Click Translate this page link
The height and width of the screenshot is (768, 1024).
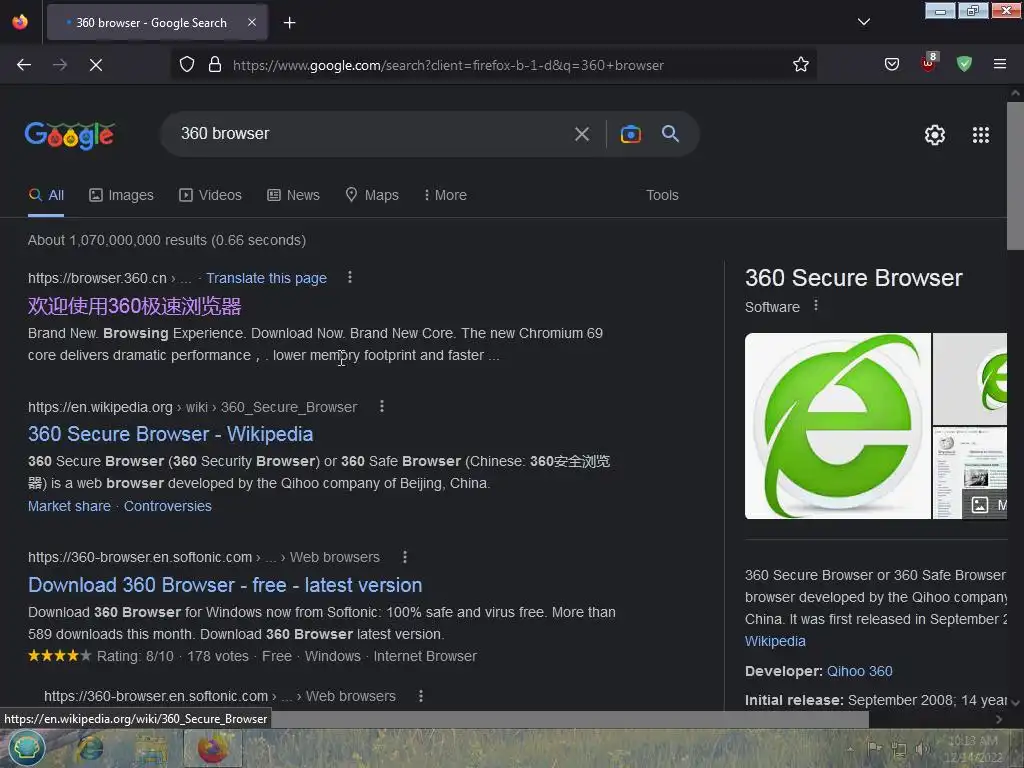[x=266, y=278]
